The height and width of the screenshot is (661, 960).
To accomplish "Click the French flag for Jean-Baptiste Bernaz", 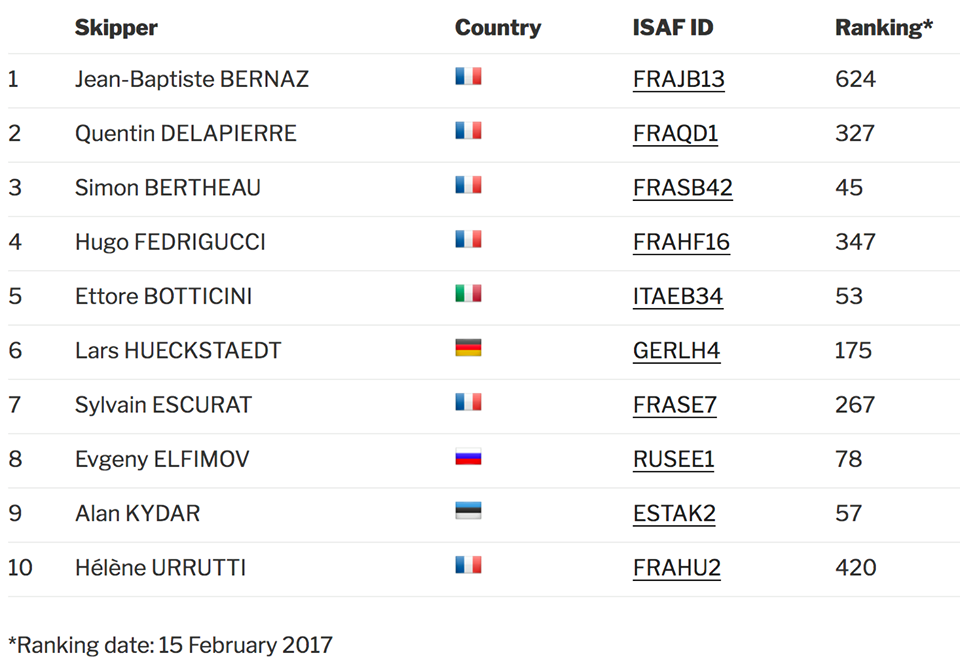I will [x=468, y=77].
